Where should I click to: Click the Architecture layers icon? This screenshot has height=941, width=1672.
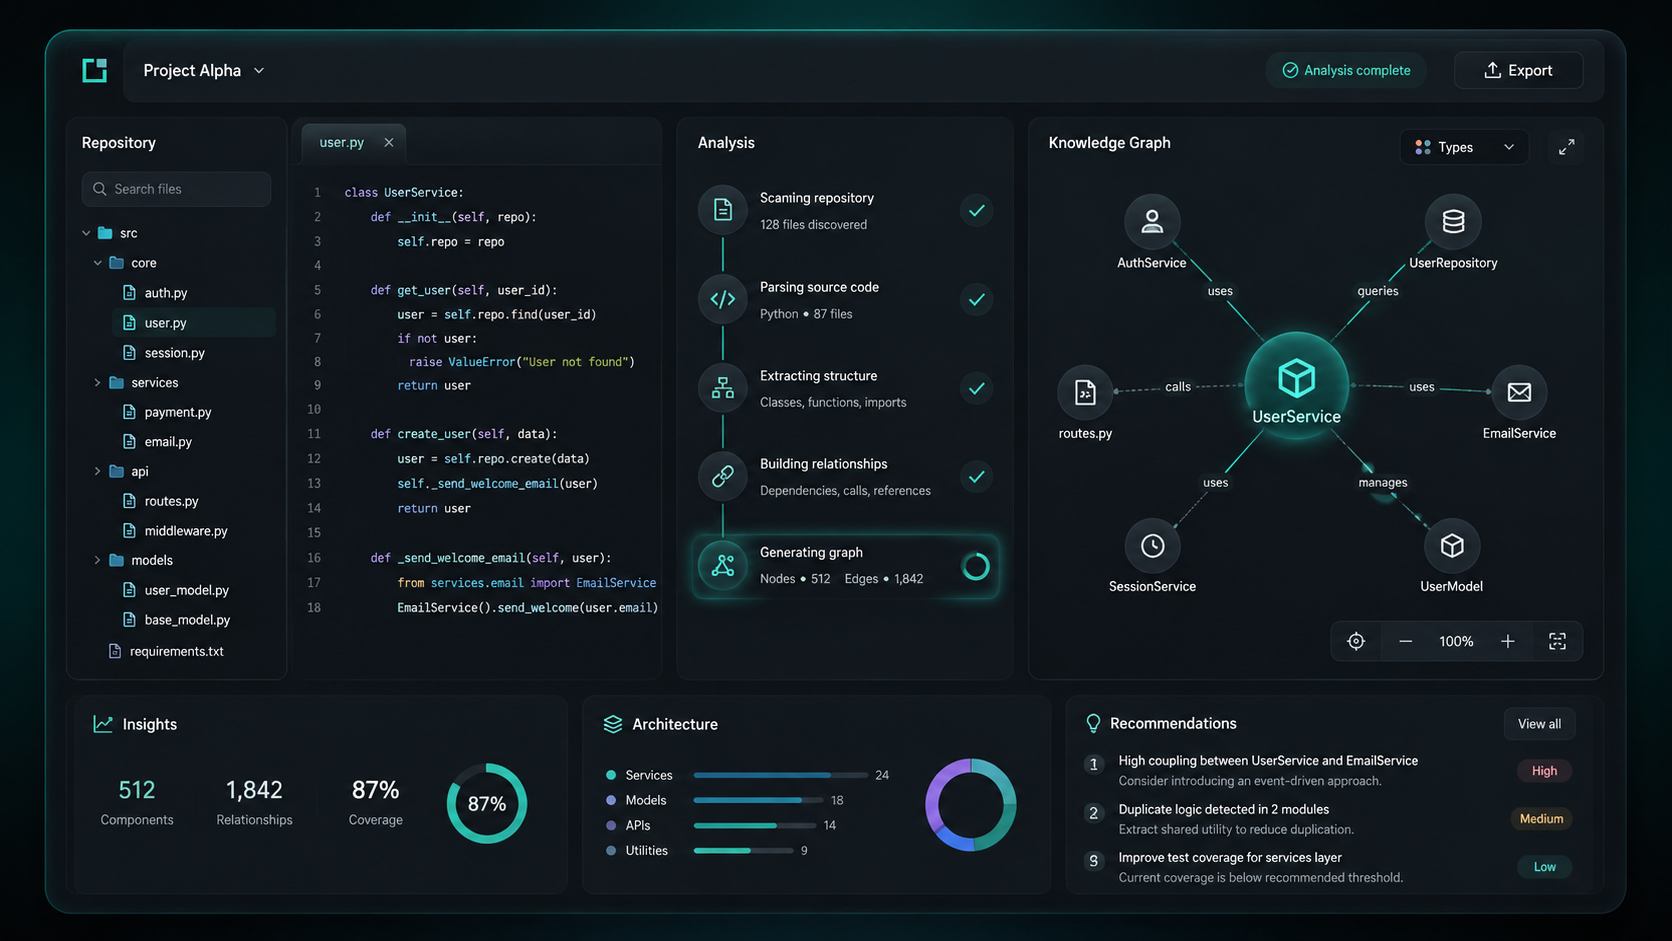(613, 724)
